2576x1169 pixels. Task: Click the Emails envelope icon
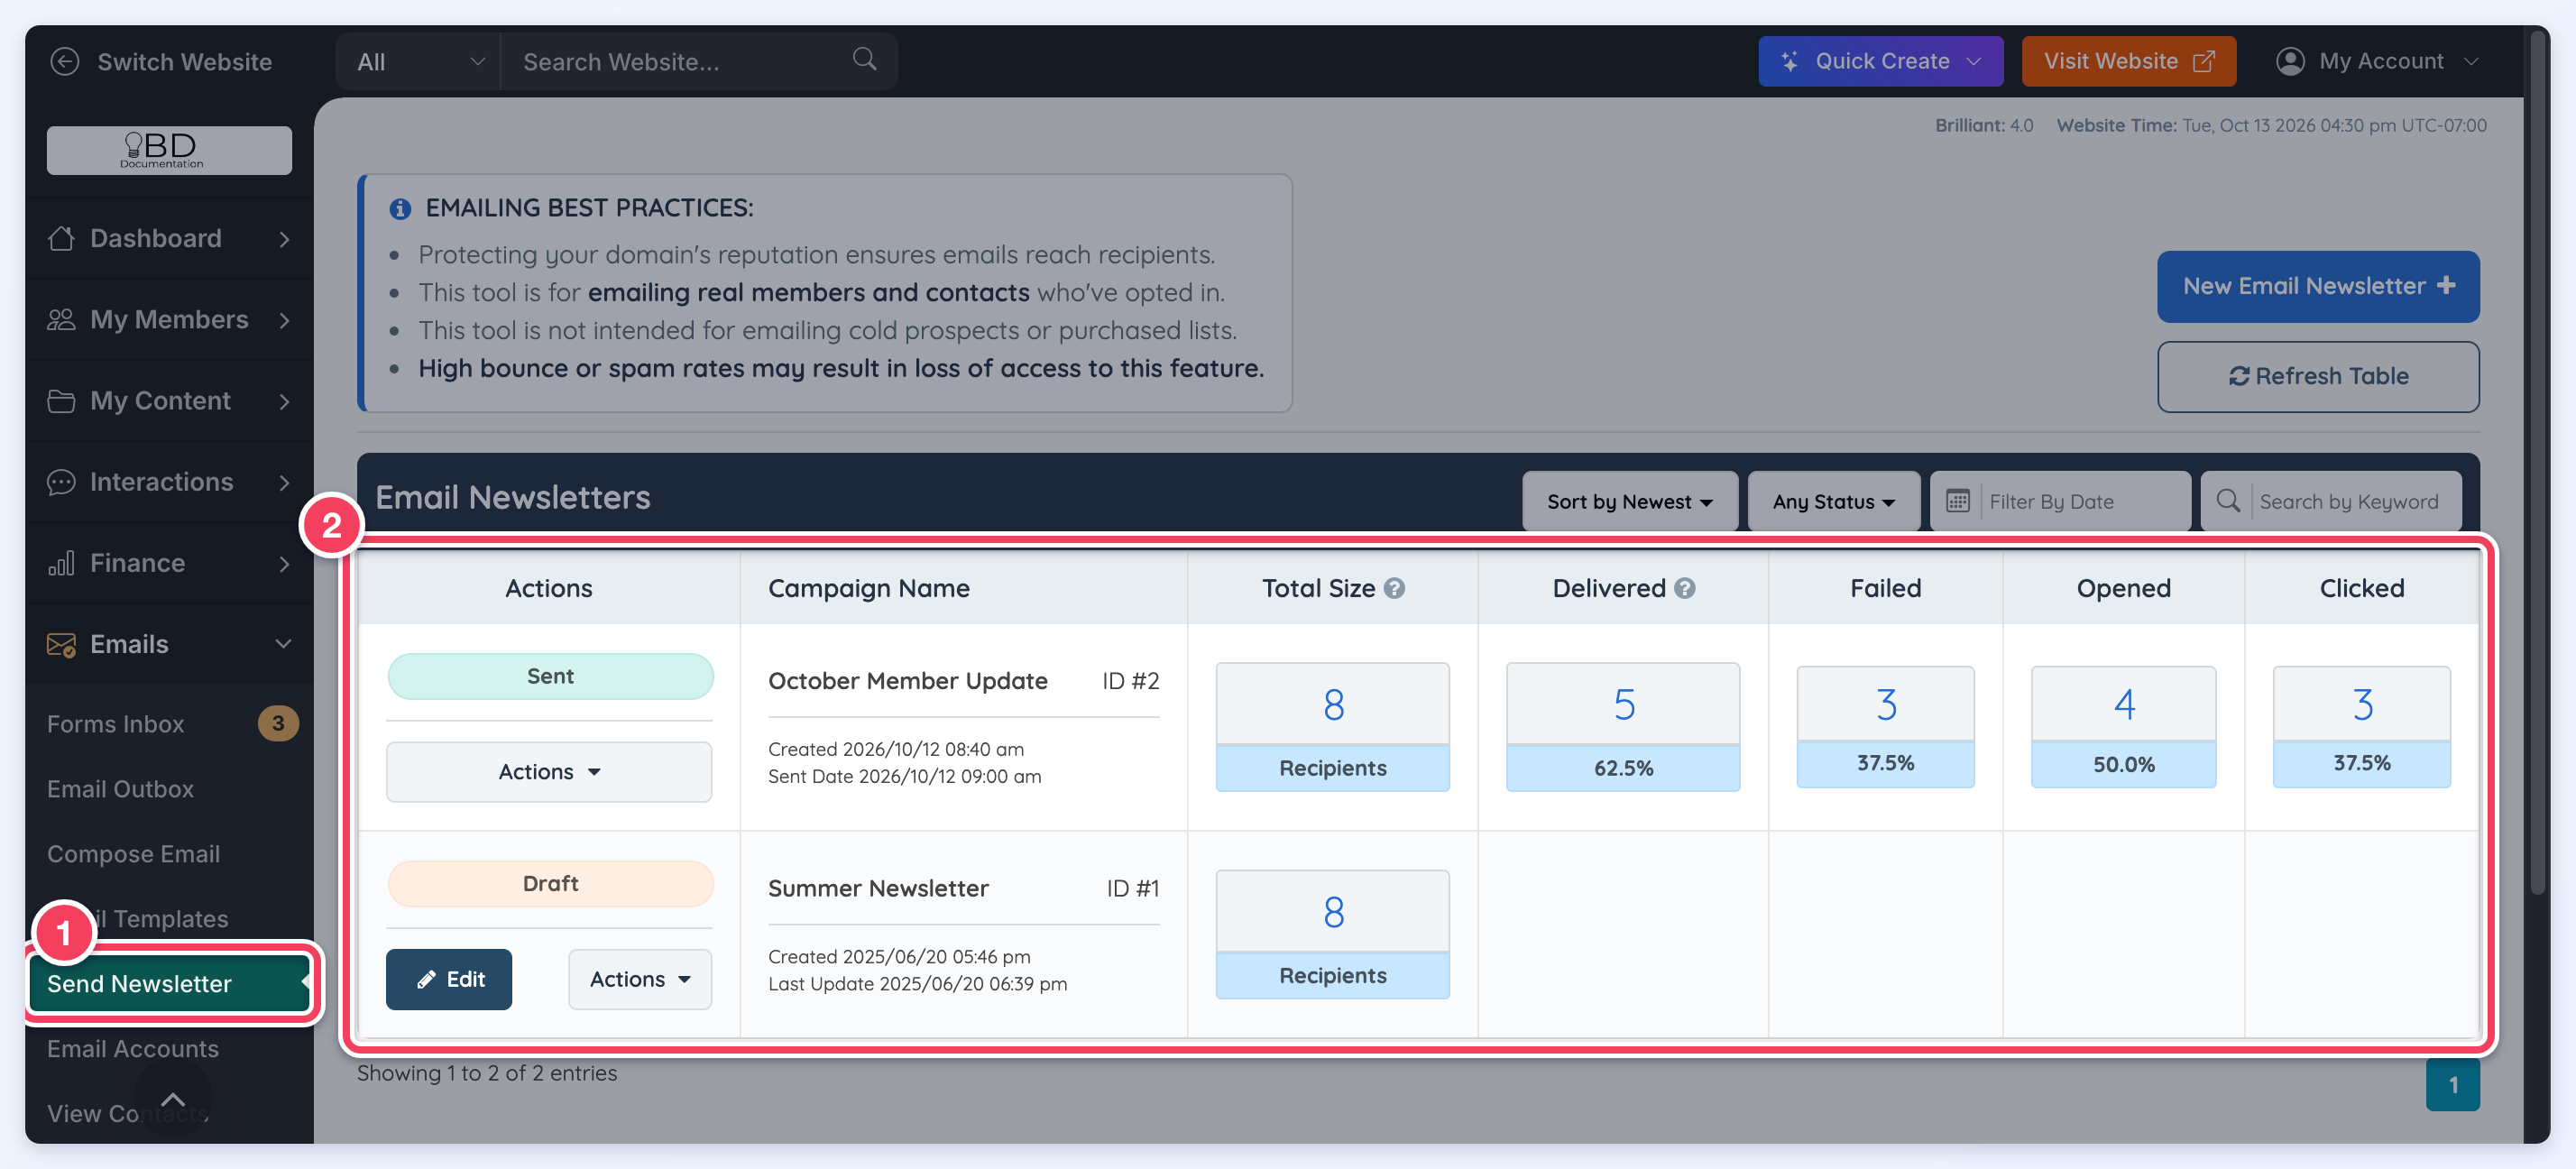(x=61, y=644)
